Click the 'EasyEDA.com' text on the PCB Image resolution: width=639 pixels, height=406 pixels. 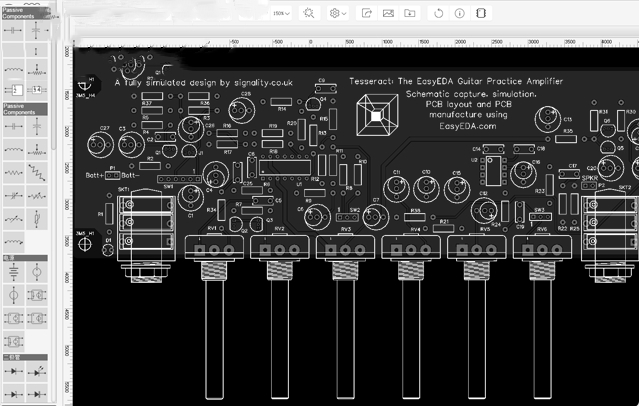click(x=467, y=126)
